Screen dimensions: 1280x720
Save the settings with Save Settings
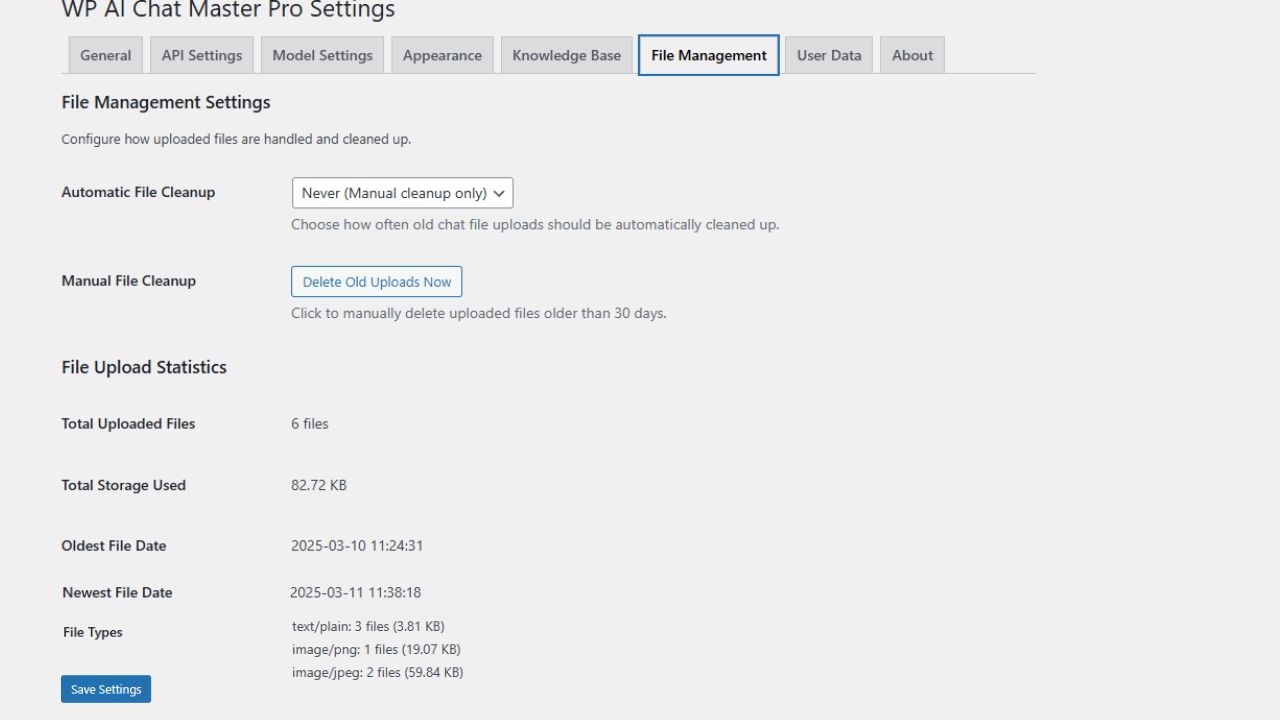coord(106,689)
